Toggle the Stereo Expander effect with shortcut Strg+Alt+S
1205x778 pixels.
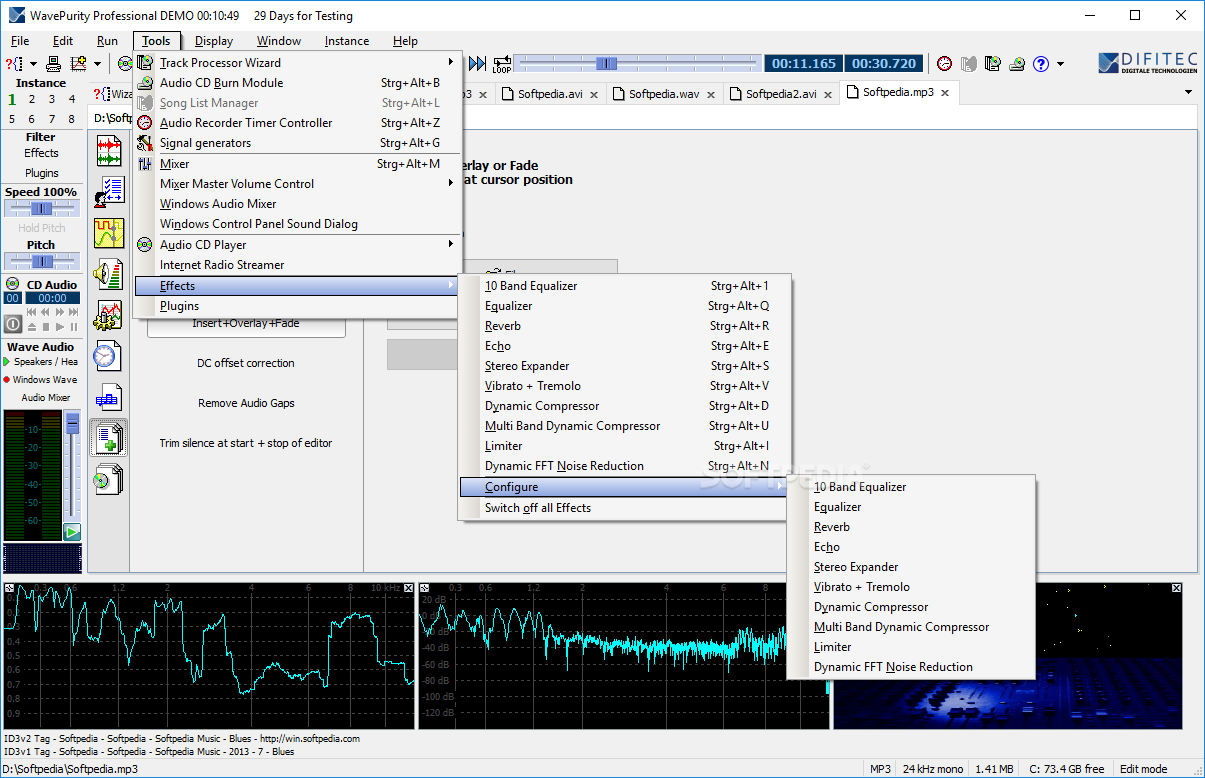(625, 366)
